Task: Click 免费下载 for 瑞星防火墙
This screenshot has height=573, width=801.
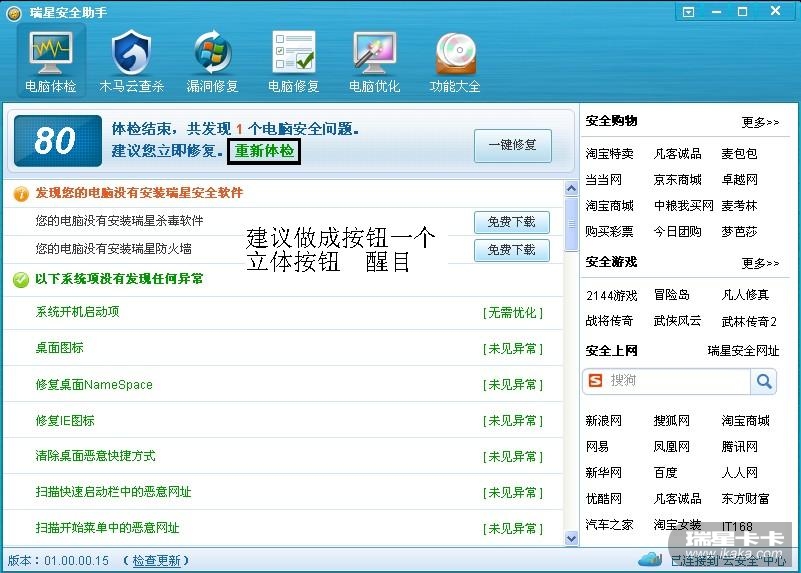Action: [511, 250]
